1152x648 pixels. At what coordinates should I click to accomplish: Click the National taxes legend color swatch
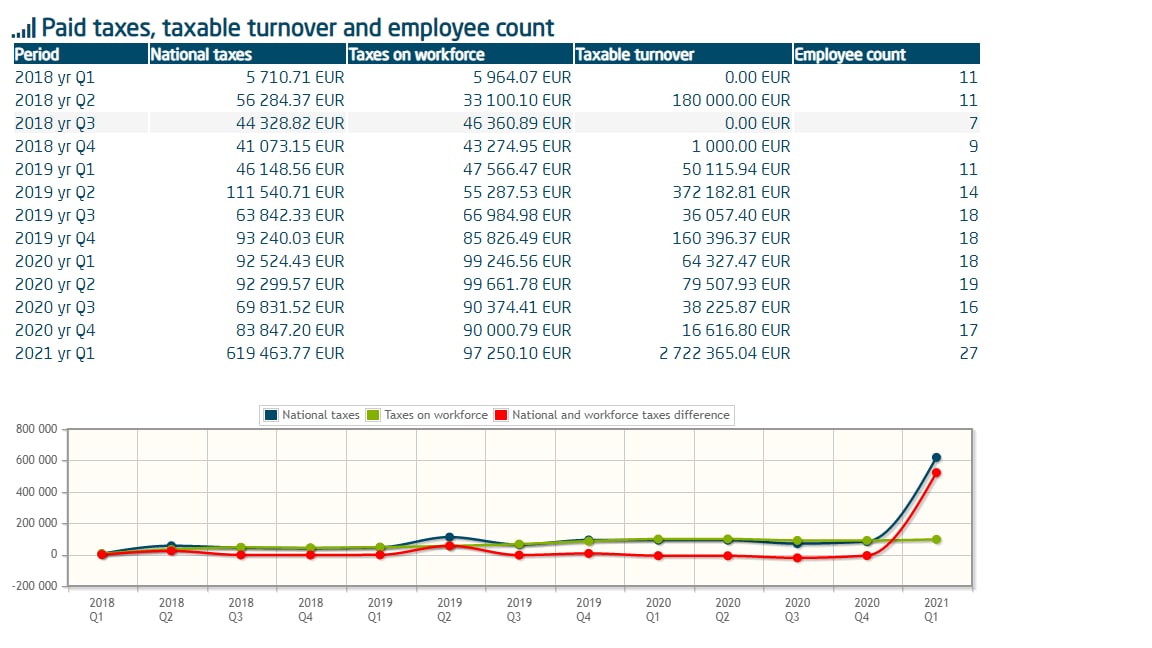[270, 415]
